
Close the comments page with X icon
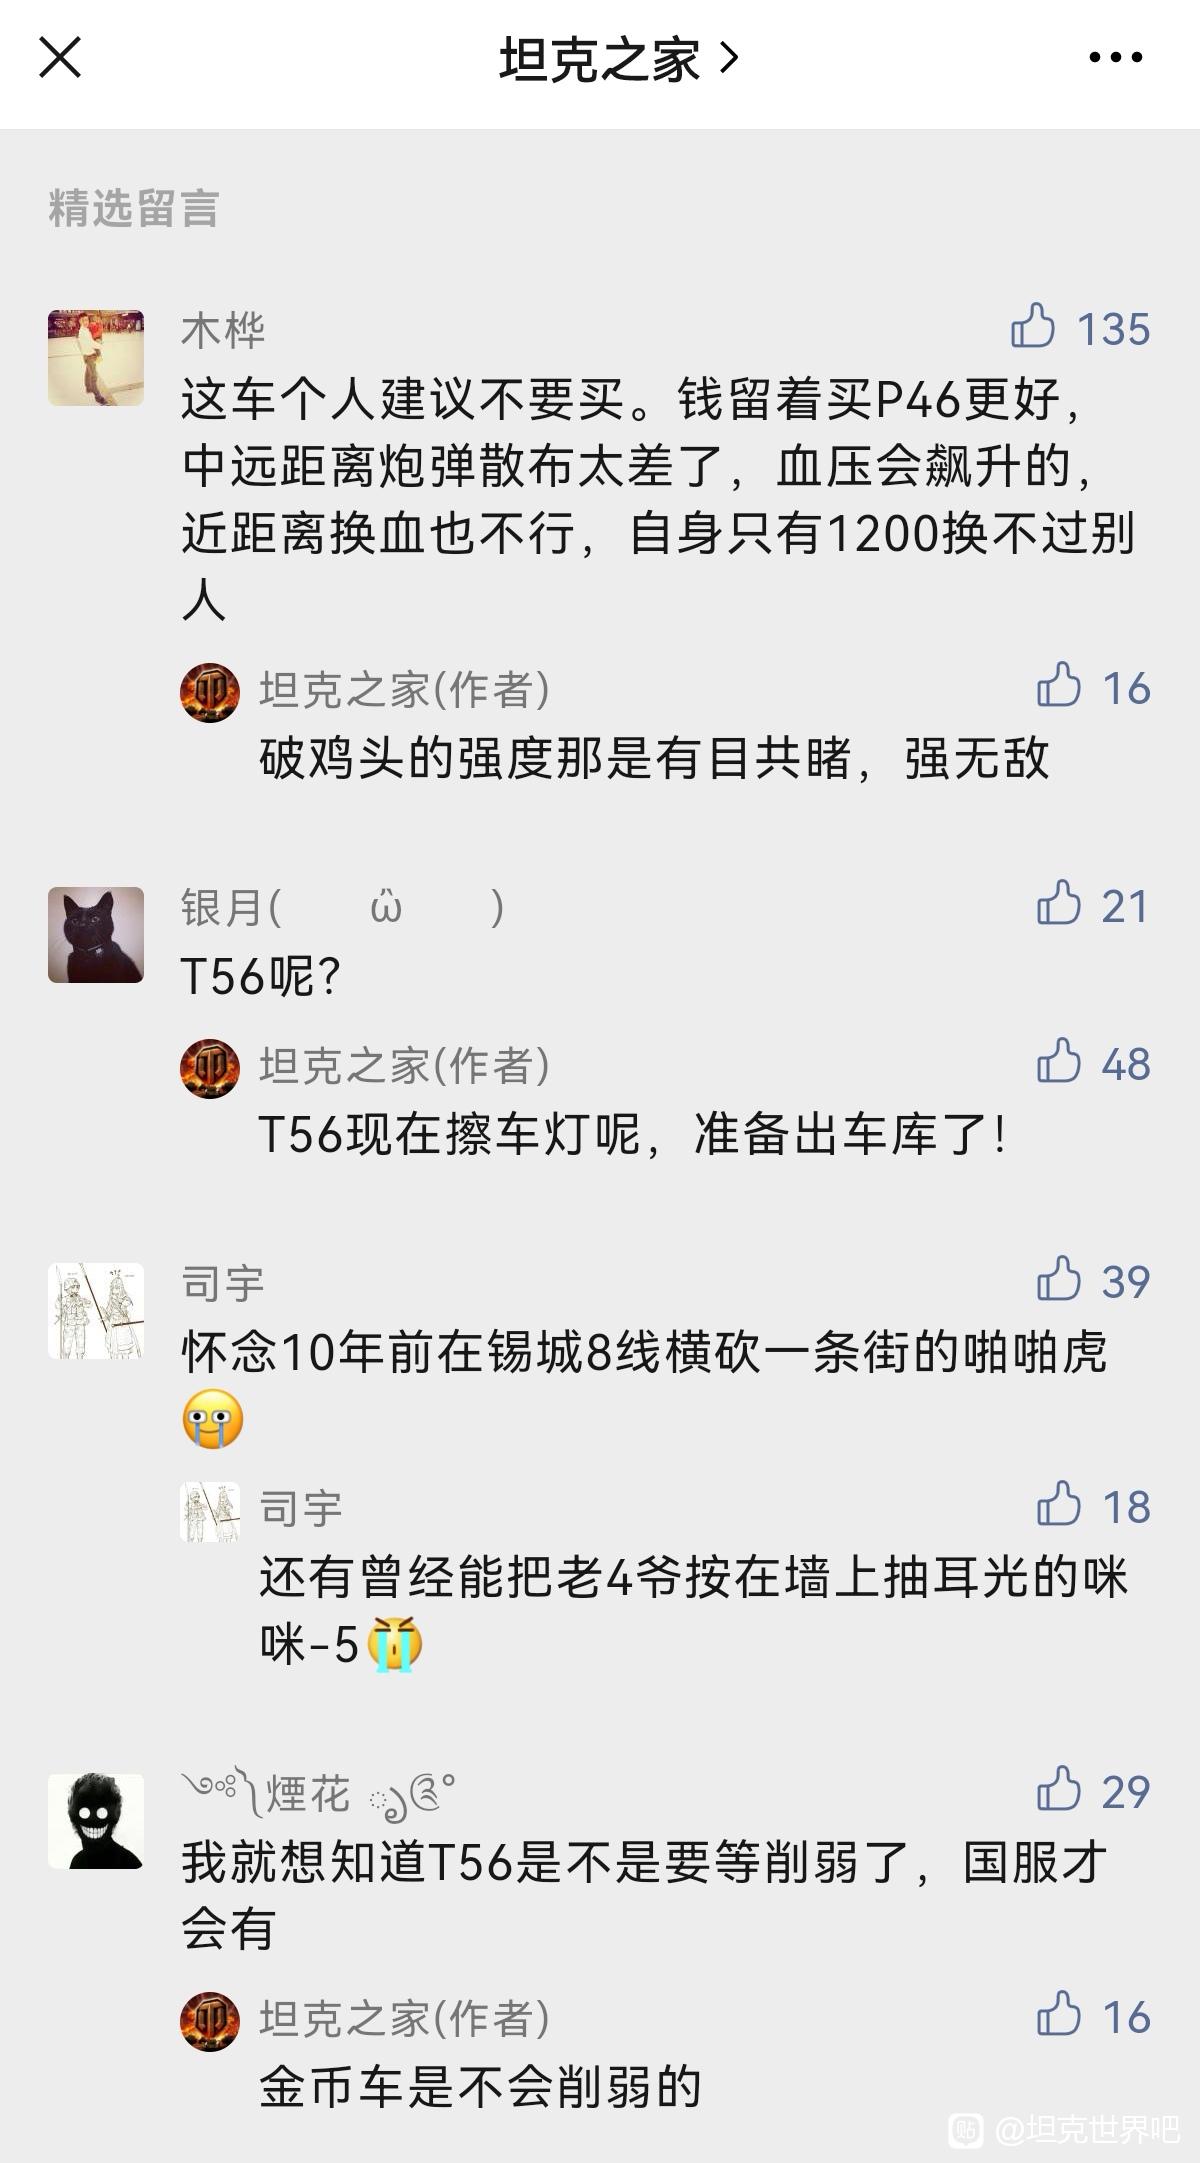coord(60,57)
